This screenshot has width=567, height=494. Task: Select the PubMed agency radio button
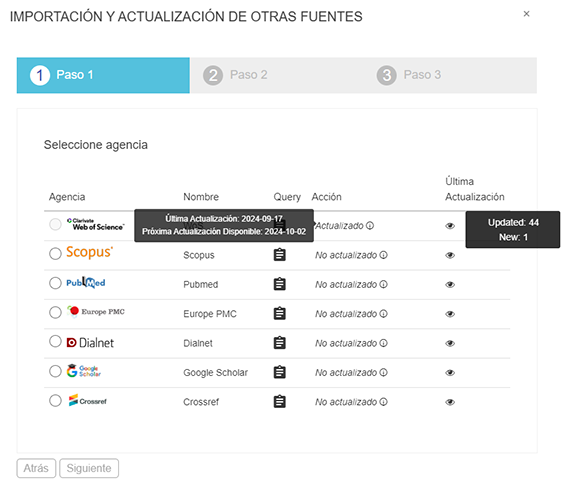(x=55, y=283)
